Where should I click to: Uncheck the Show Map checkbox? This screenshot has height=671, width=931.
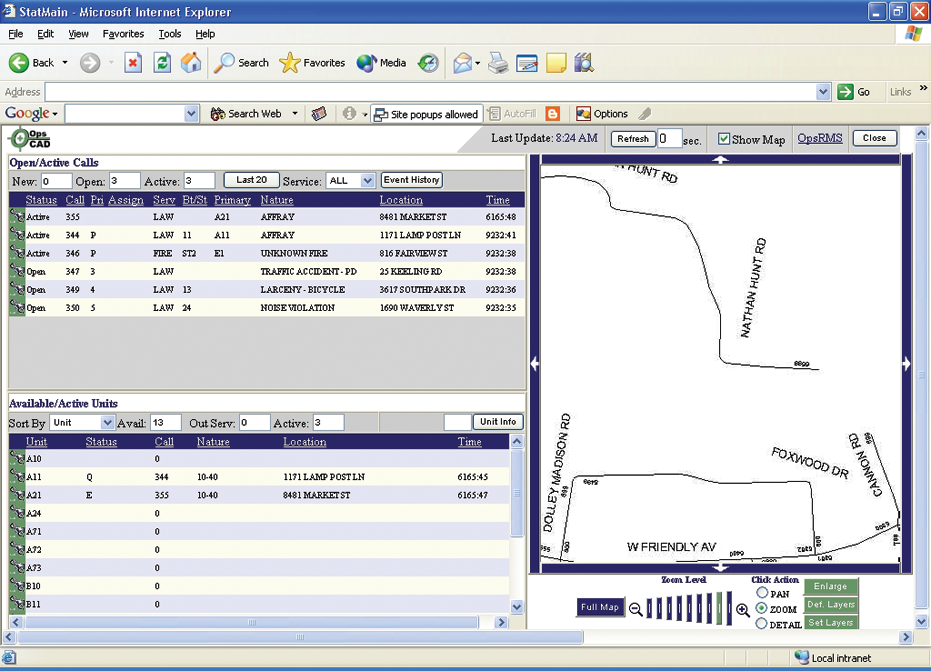point(722,139)
